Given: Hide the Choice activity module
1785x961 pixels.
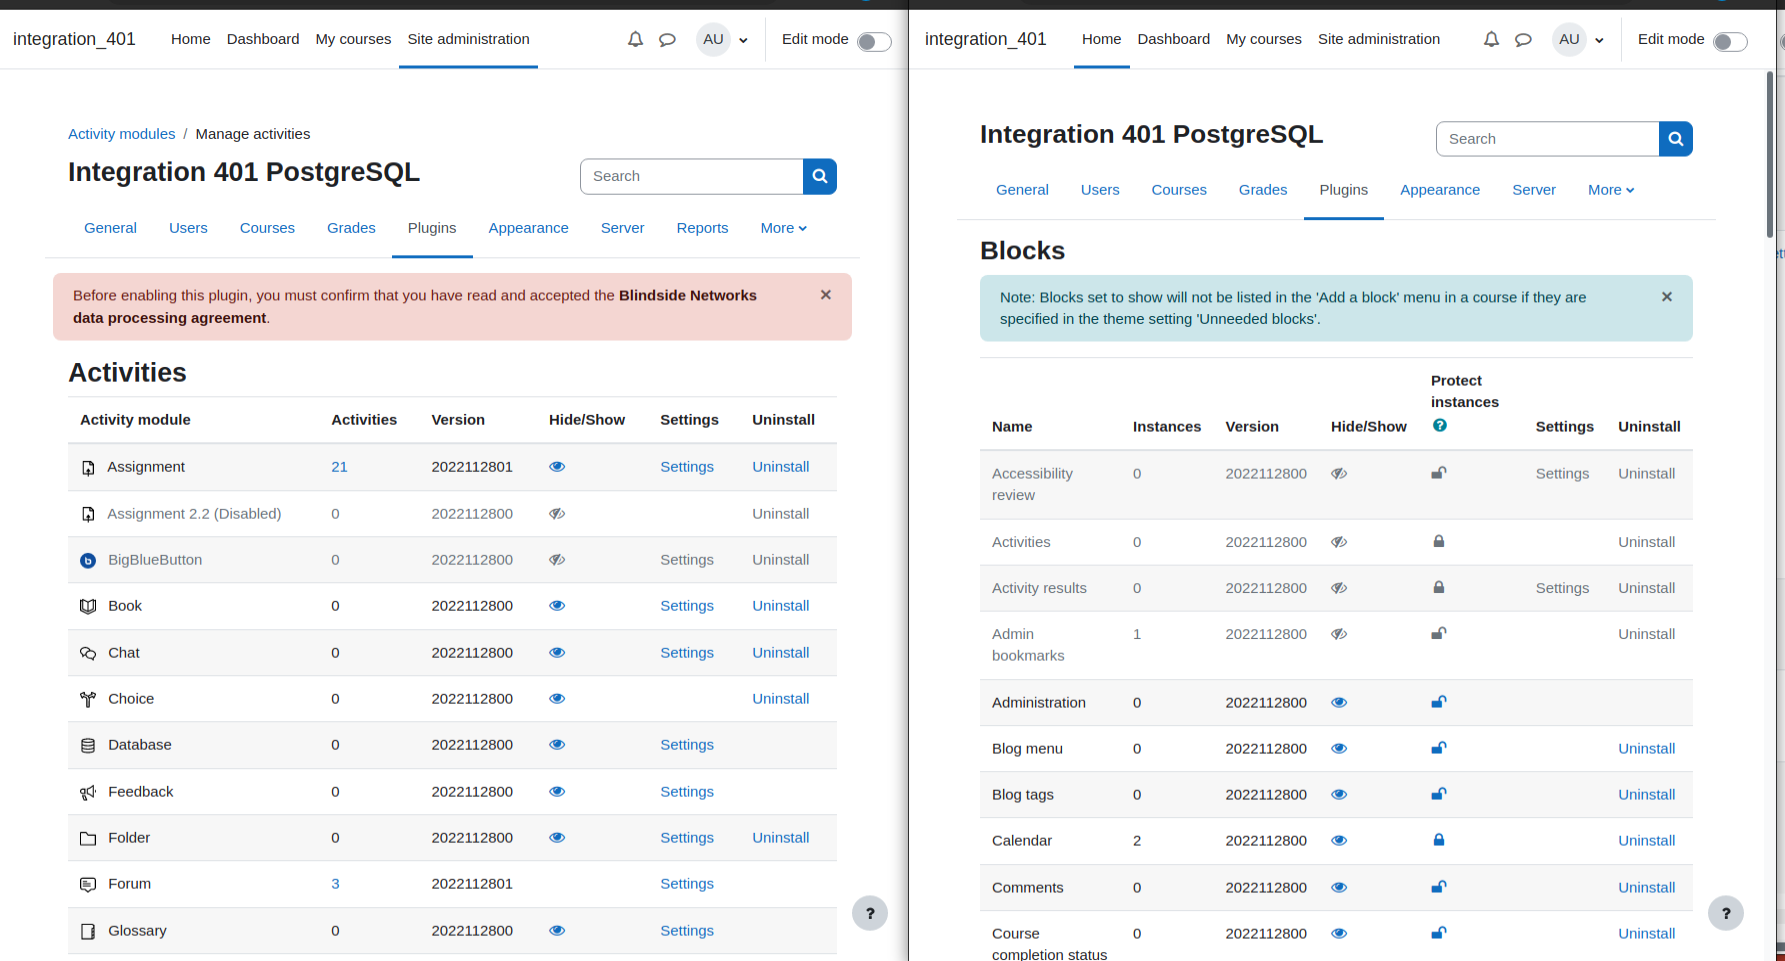Looking at the screenshot, I should [557, 698].
